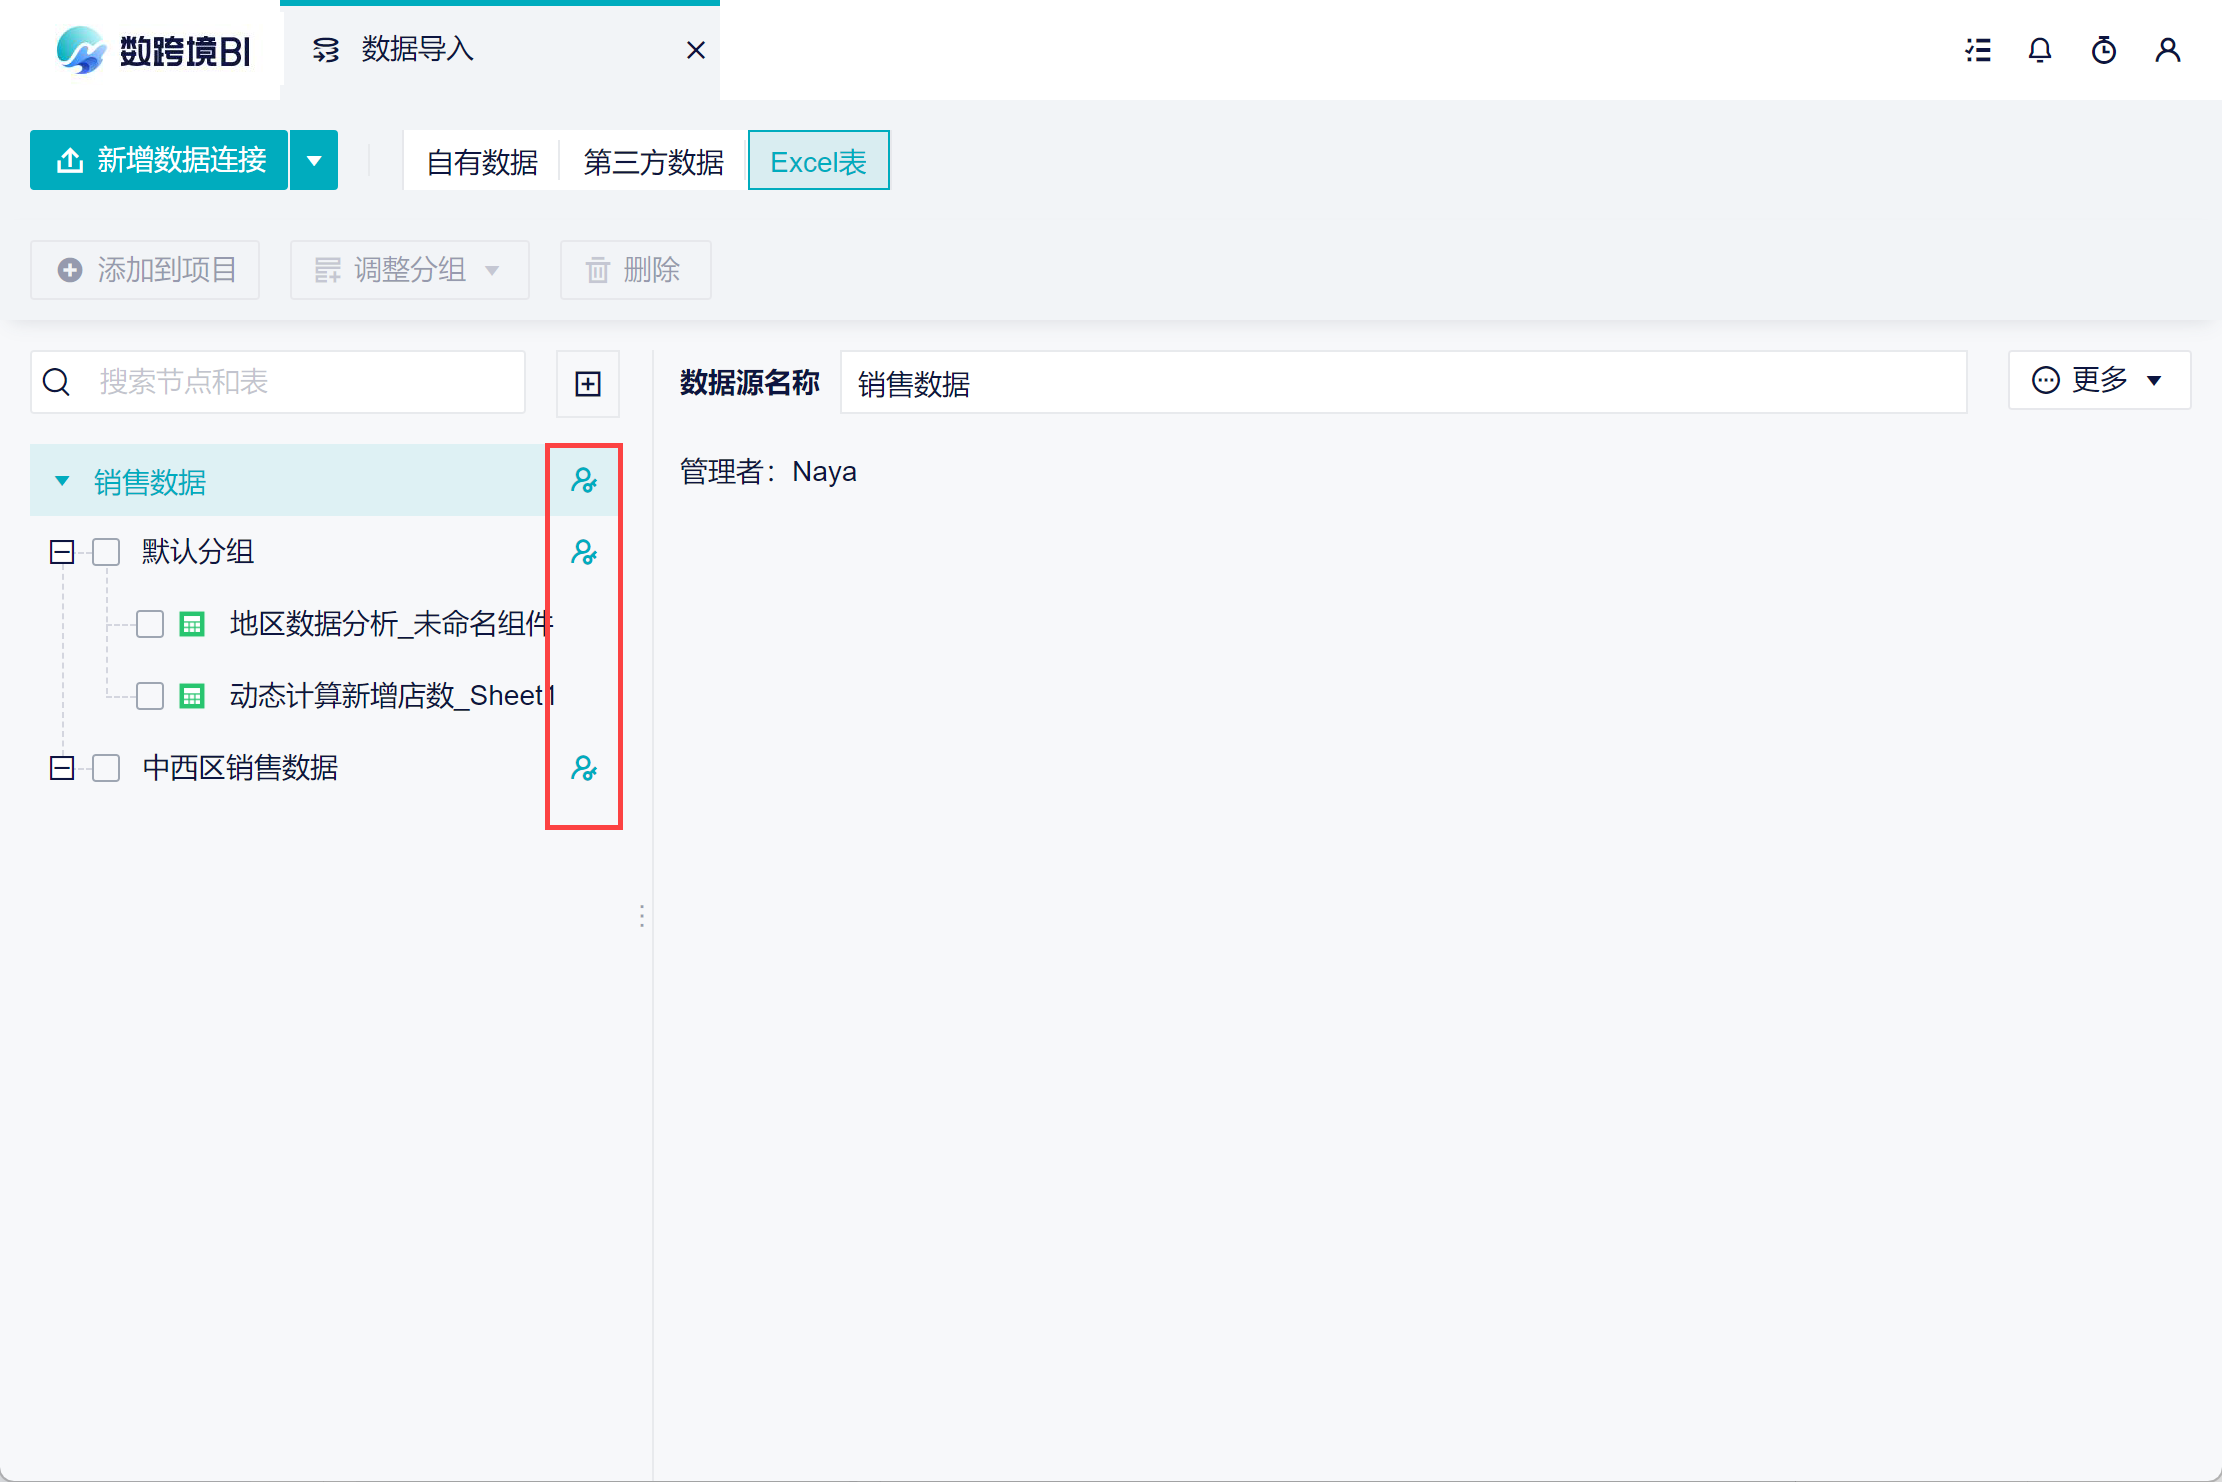Click the 搜索节点和表 search field
This screenshot has width=2222, height=1482.
pos(300,382)
